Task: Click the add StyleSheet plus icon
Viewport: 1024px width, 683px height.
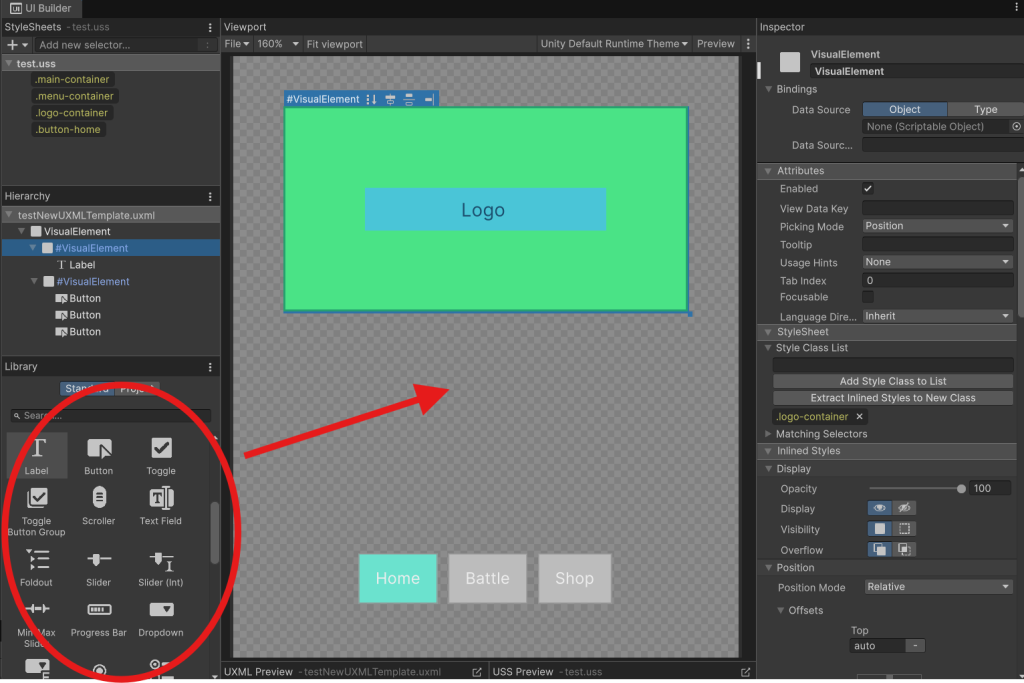Action: pyautogui.click(x=13, y=45)
